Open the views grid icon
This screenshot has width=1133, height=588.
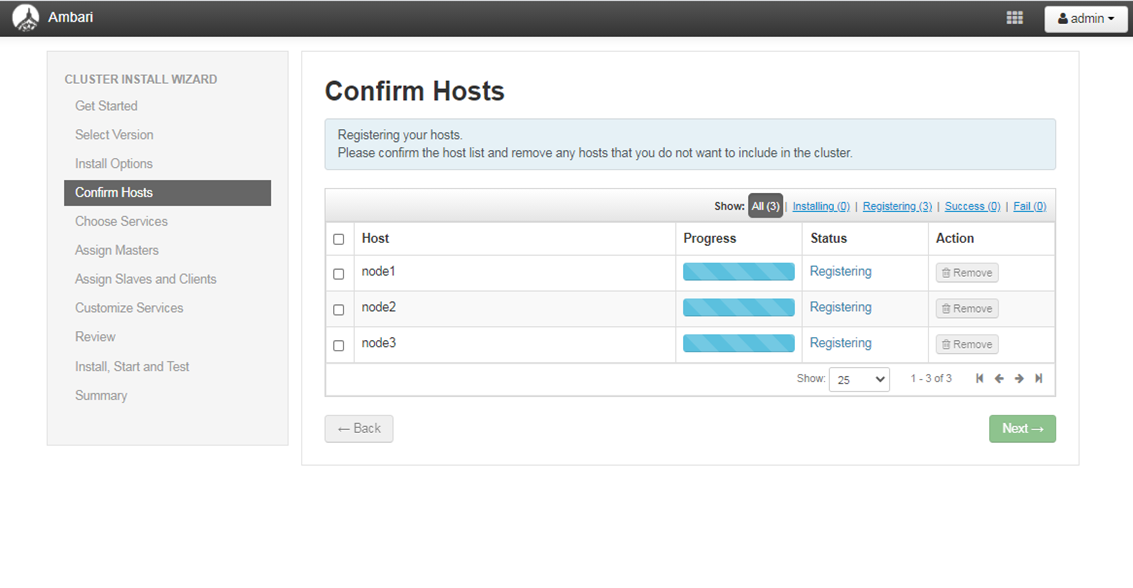click(1014, 18)
